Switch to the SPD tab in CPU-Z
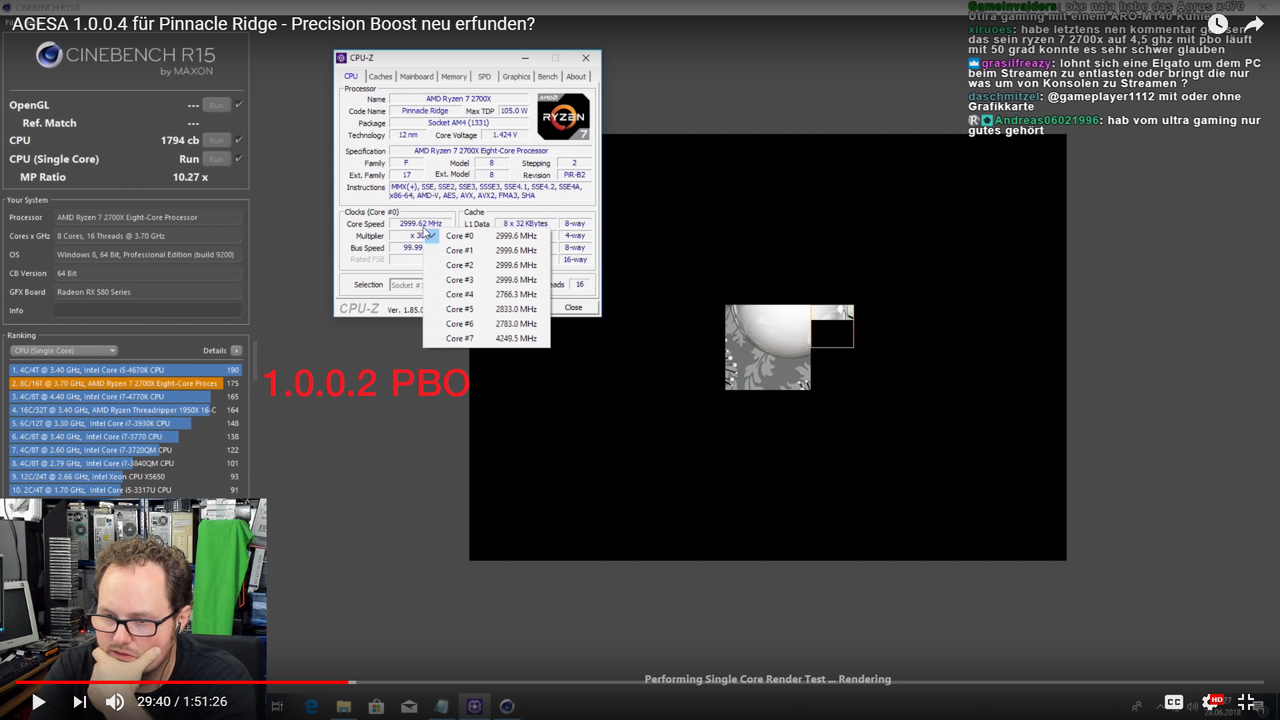 (484, 76)
